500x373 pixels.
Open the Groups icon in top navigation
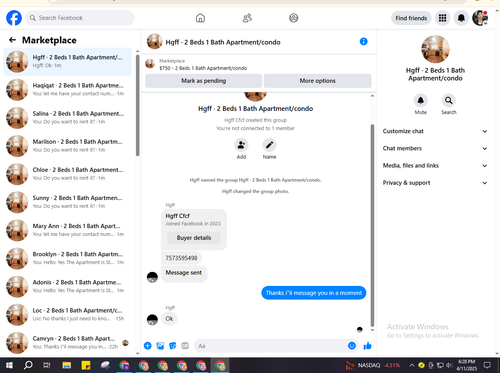294,18
